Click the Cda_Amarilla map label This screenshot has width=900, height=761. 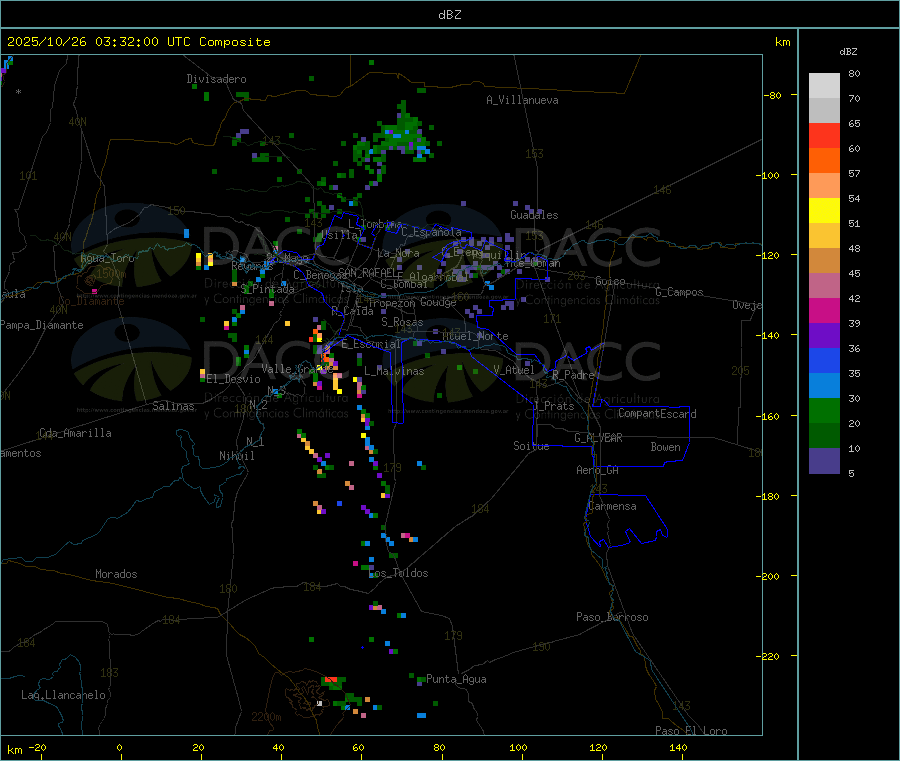(75, 433)
